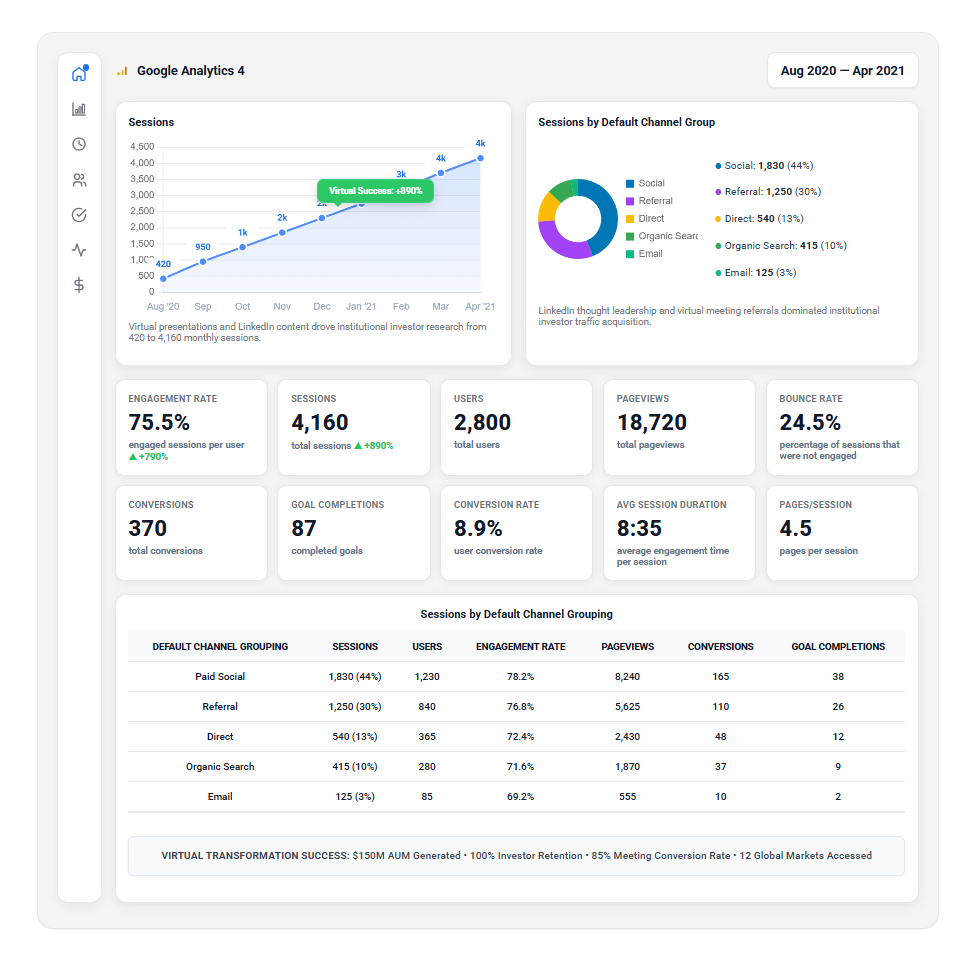Select the Paid Social row in table
Image resolution: width=976 pixels, height=976 pixels.
[220, 677]
